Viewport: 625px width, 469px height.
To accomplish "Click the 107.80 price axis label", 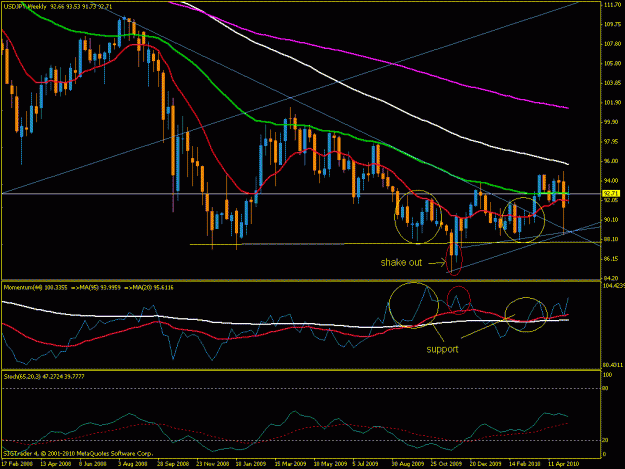I will 612,44.
